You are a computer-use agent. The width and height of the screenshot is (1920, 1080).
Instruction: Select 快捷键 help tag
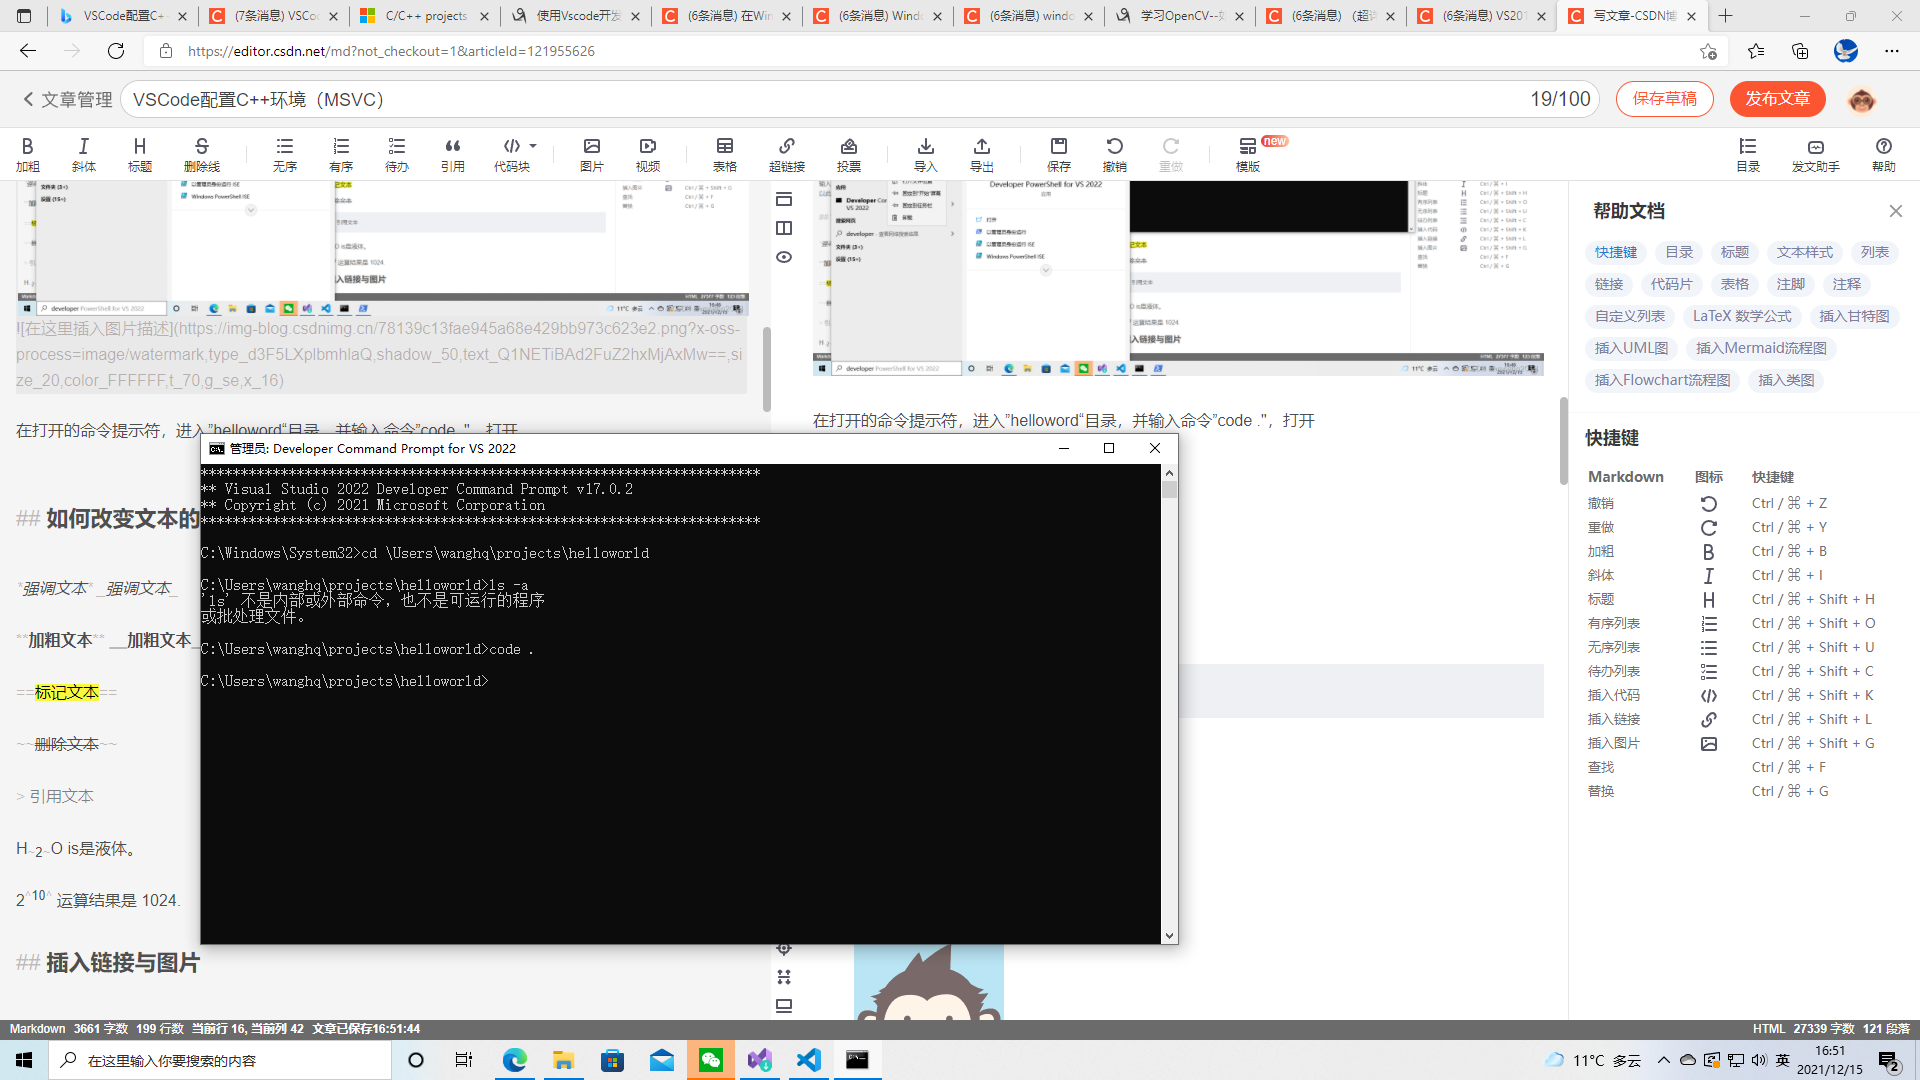coord(1617,252)
